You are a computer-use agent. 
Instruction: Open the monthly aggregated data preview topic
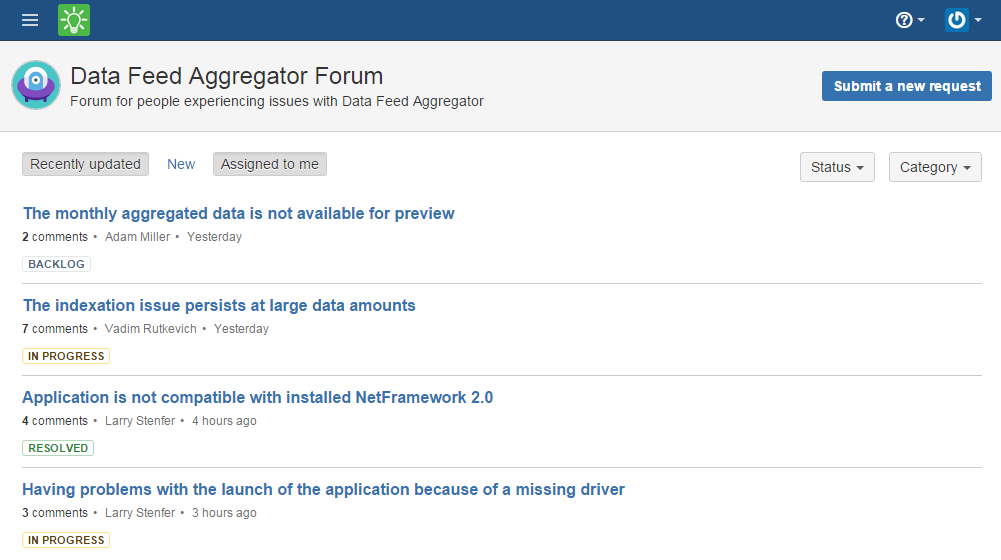point(239,213)
